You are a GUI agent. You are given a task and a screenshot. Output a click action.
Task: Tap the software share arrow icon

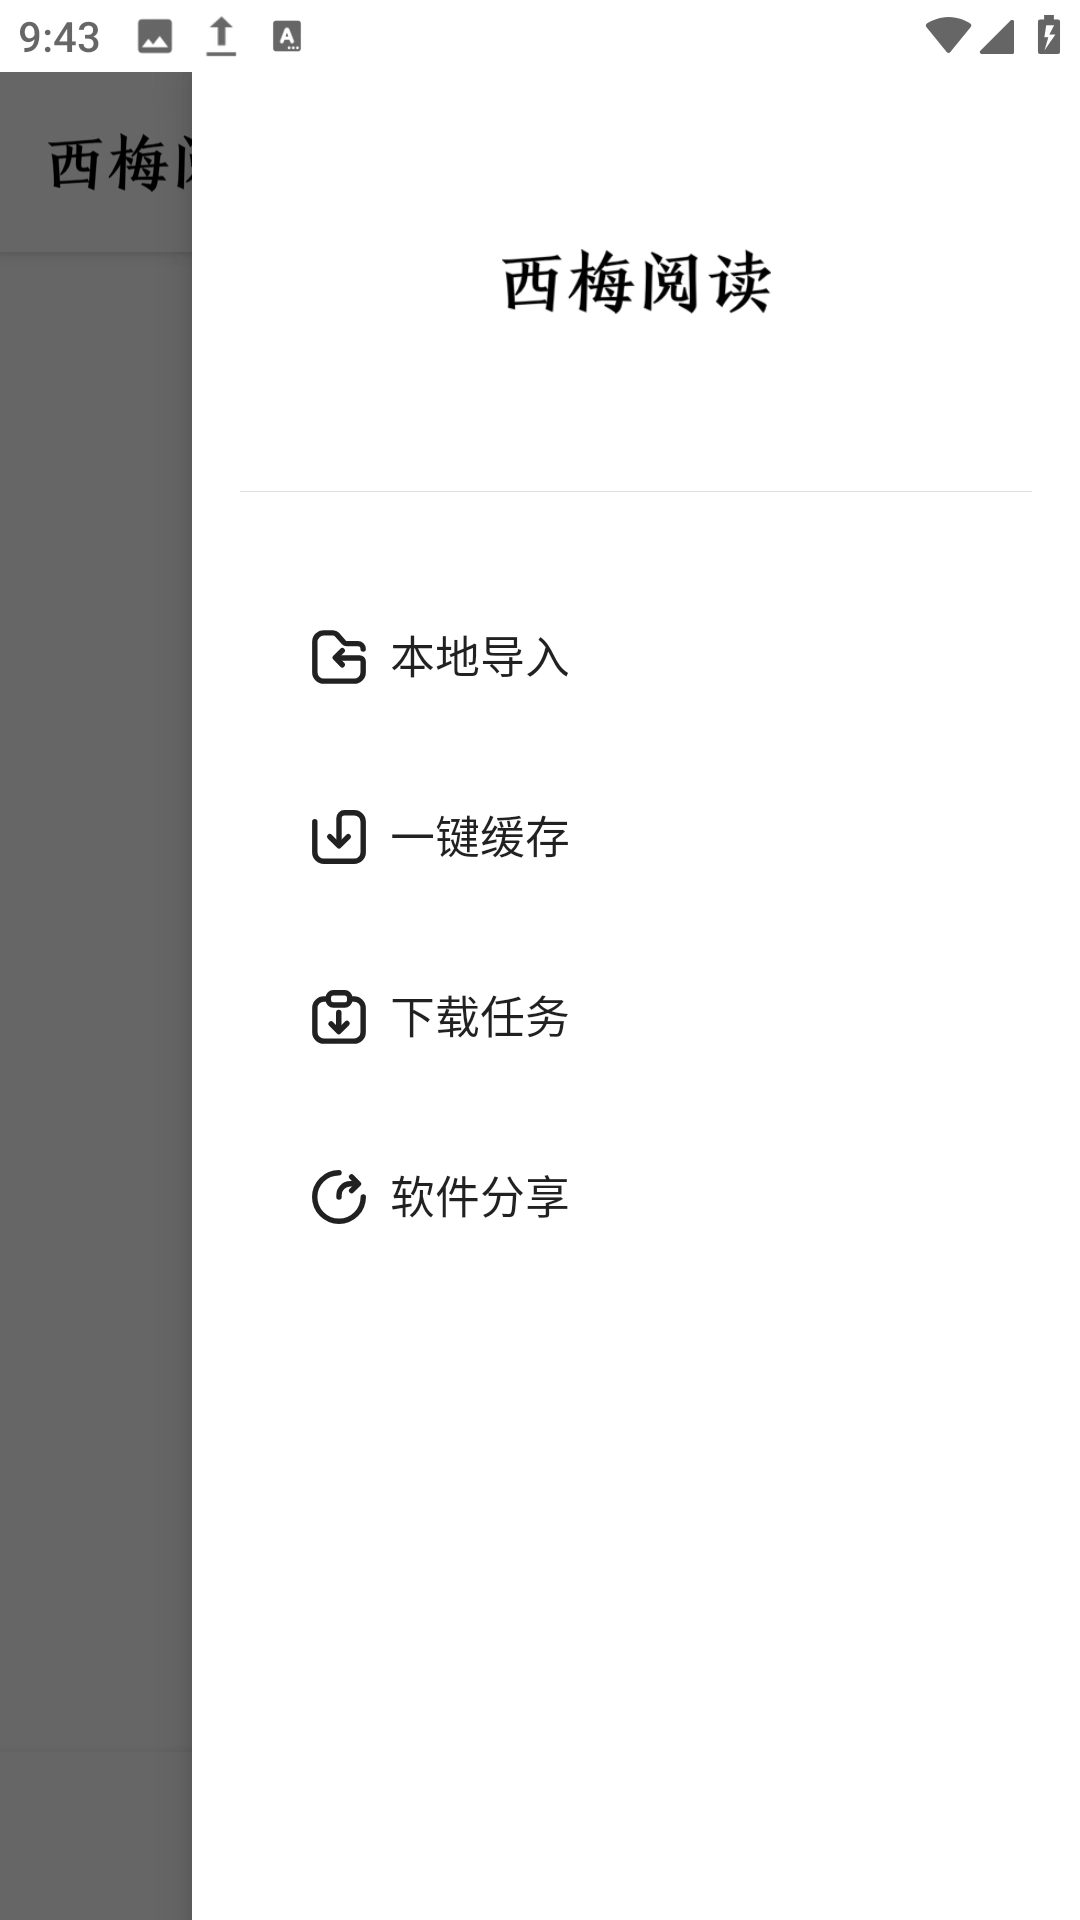[x=339, y=1197]
